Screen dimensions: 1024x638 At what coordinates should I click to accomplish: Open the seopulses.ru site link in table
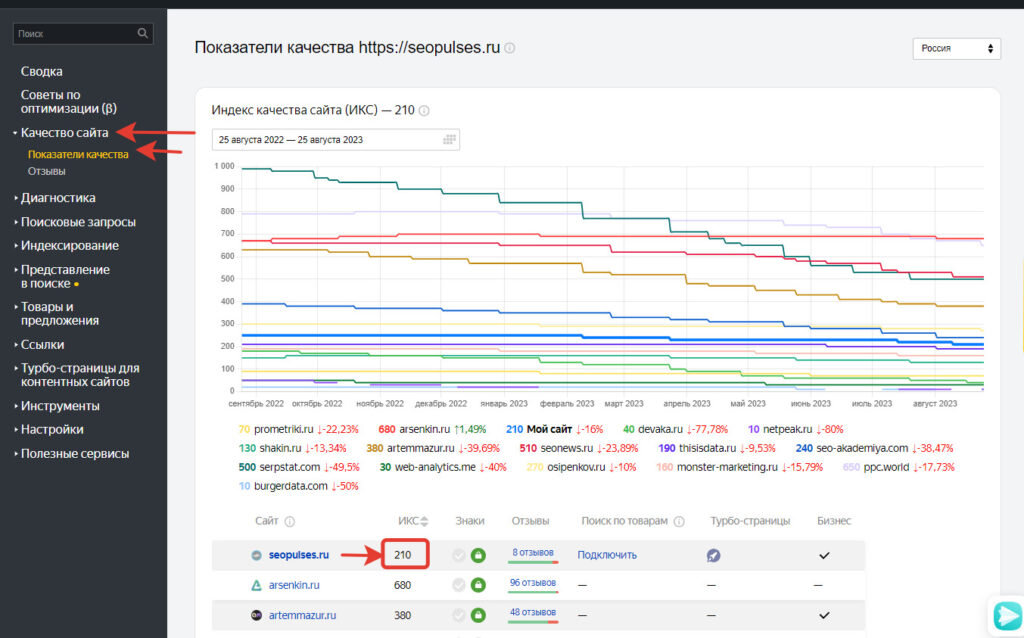(x=298, y=555)
